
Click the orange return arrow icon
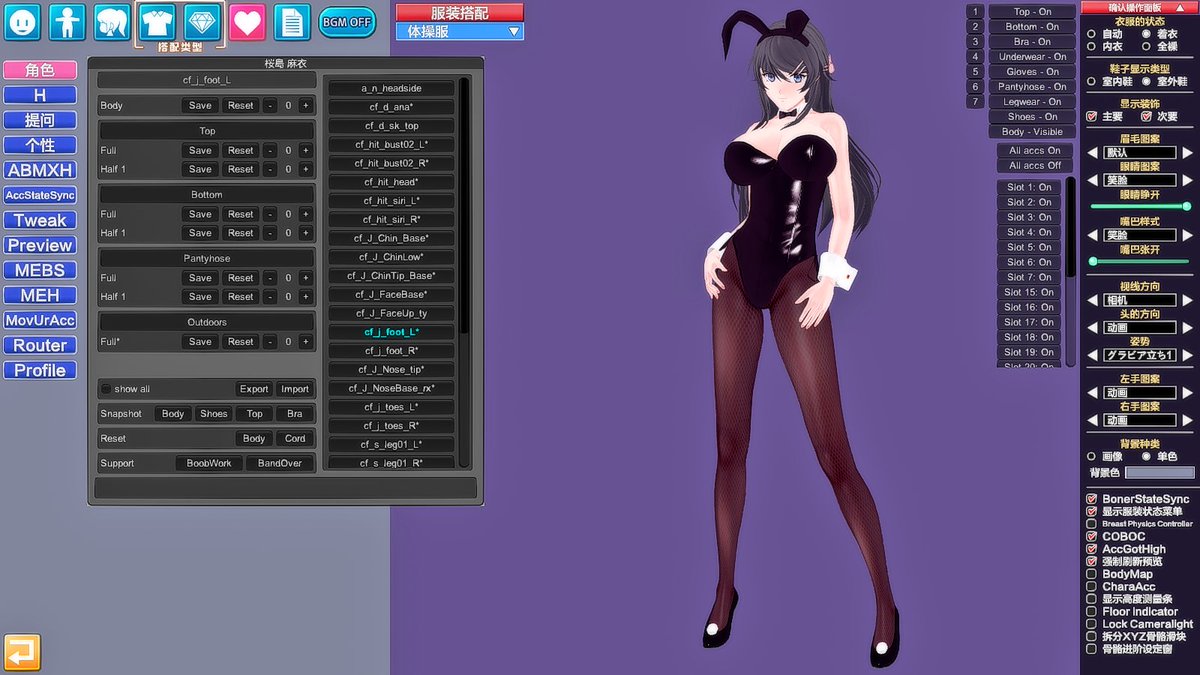[22, 652]
